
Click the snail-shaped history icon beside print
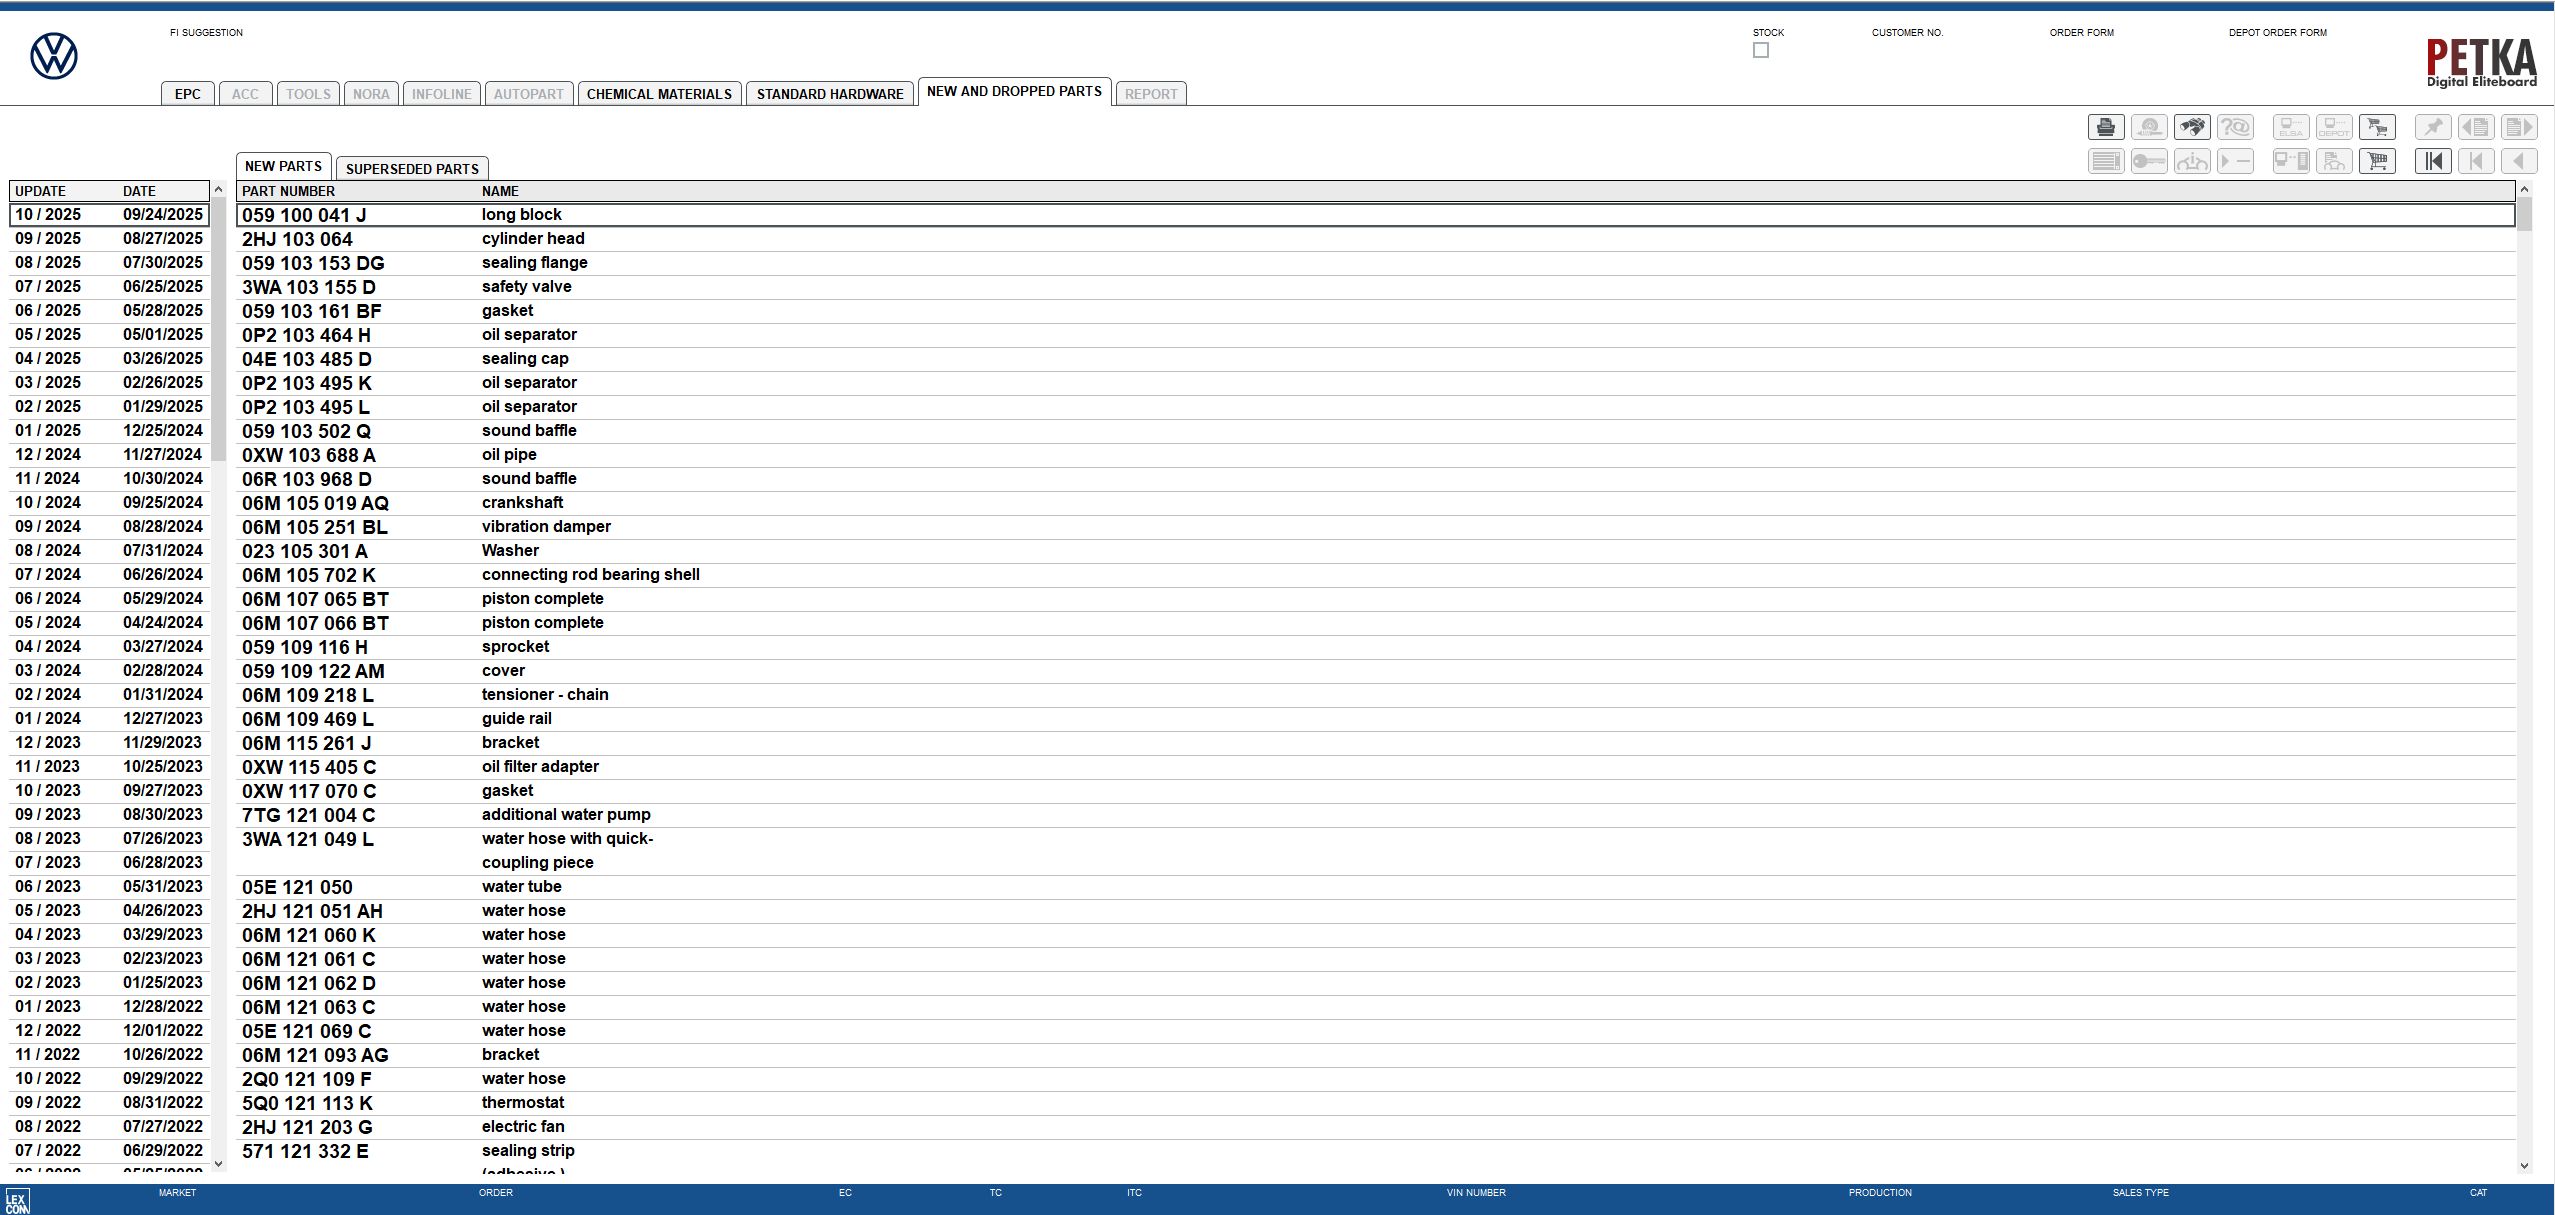click(2149, 127)
